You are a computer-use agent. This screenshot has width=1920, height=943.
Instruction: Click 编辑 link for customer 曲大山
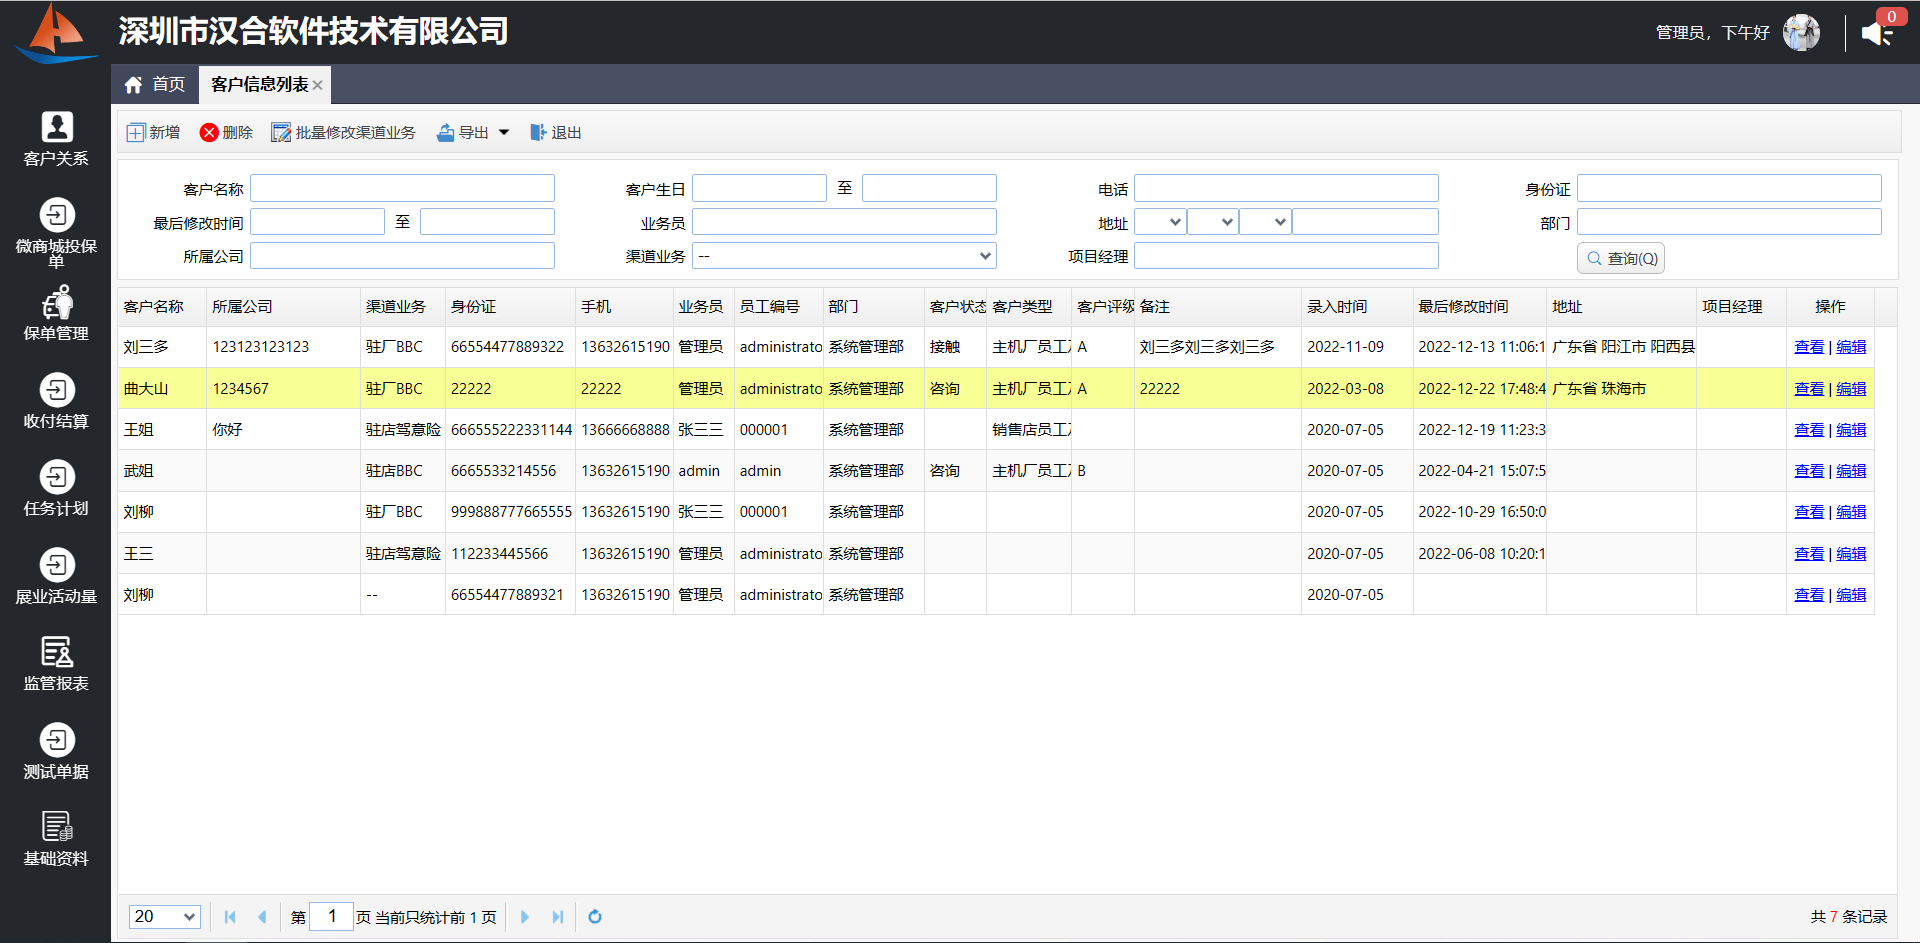coord(1851,389)
